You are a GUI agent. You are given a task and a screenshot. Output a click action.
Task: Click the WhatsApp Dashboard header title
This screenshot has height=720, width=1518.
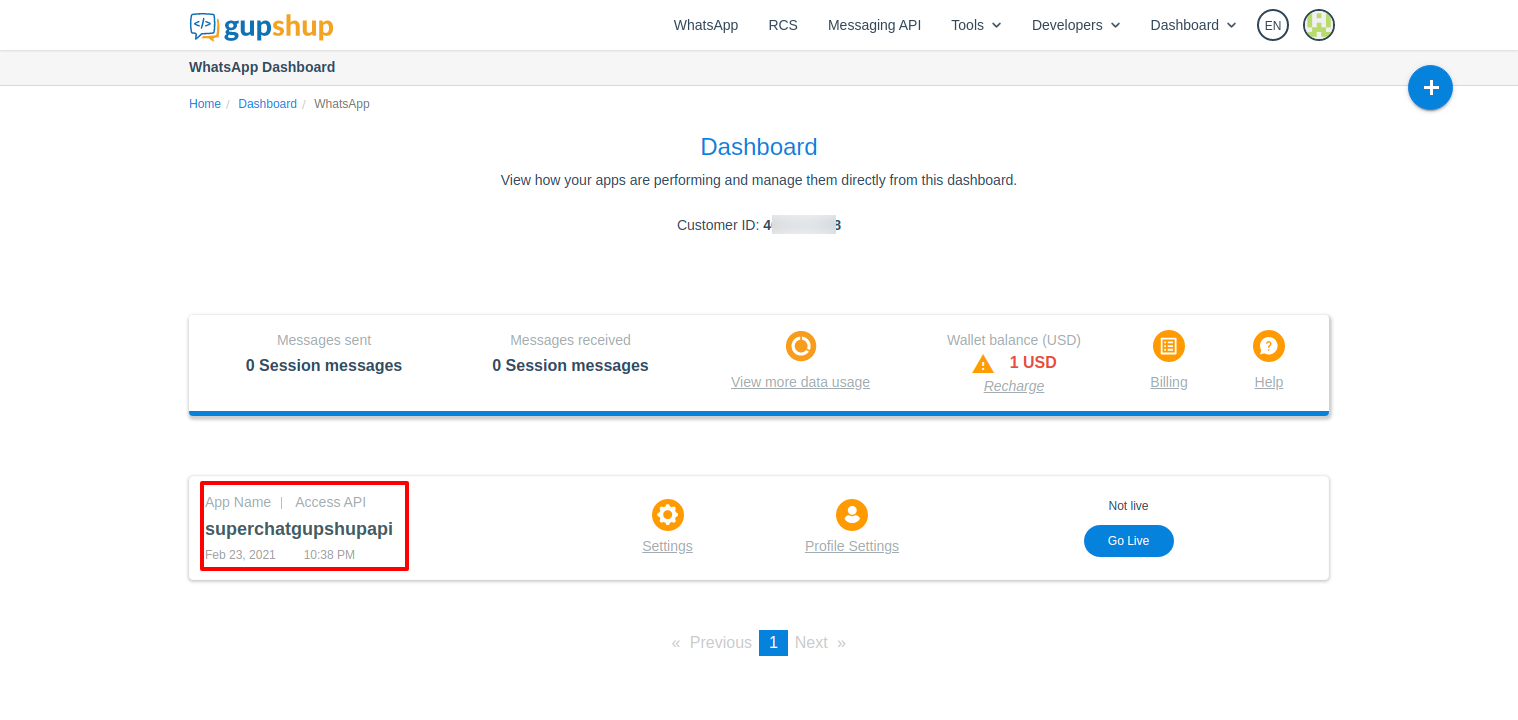pos(262,67)
